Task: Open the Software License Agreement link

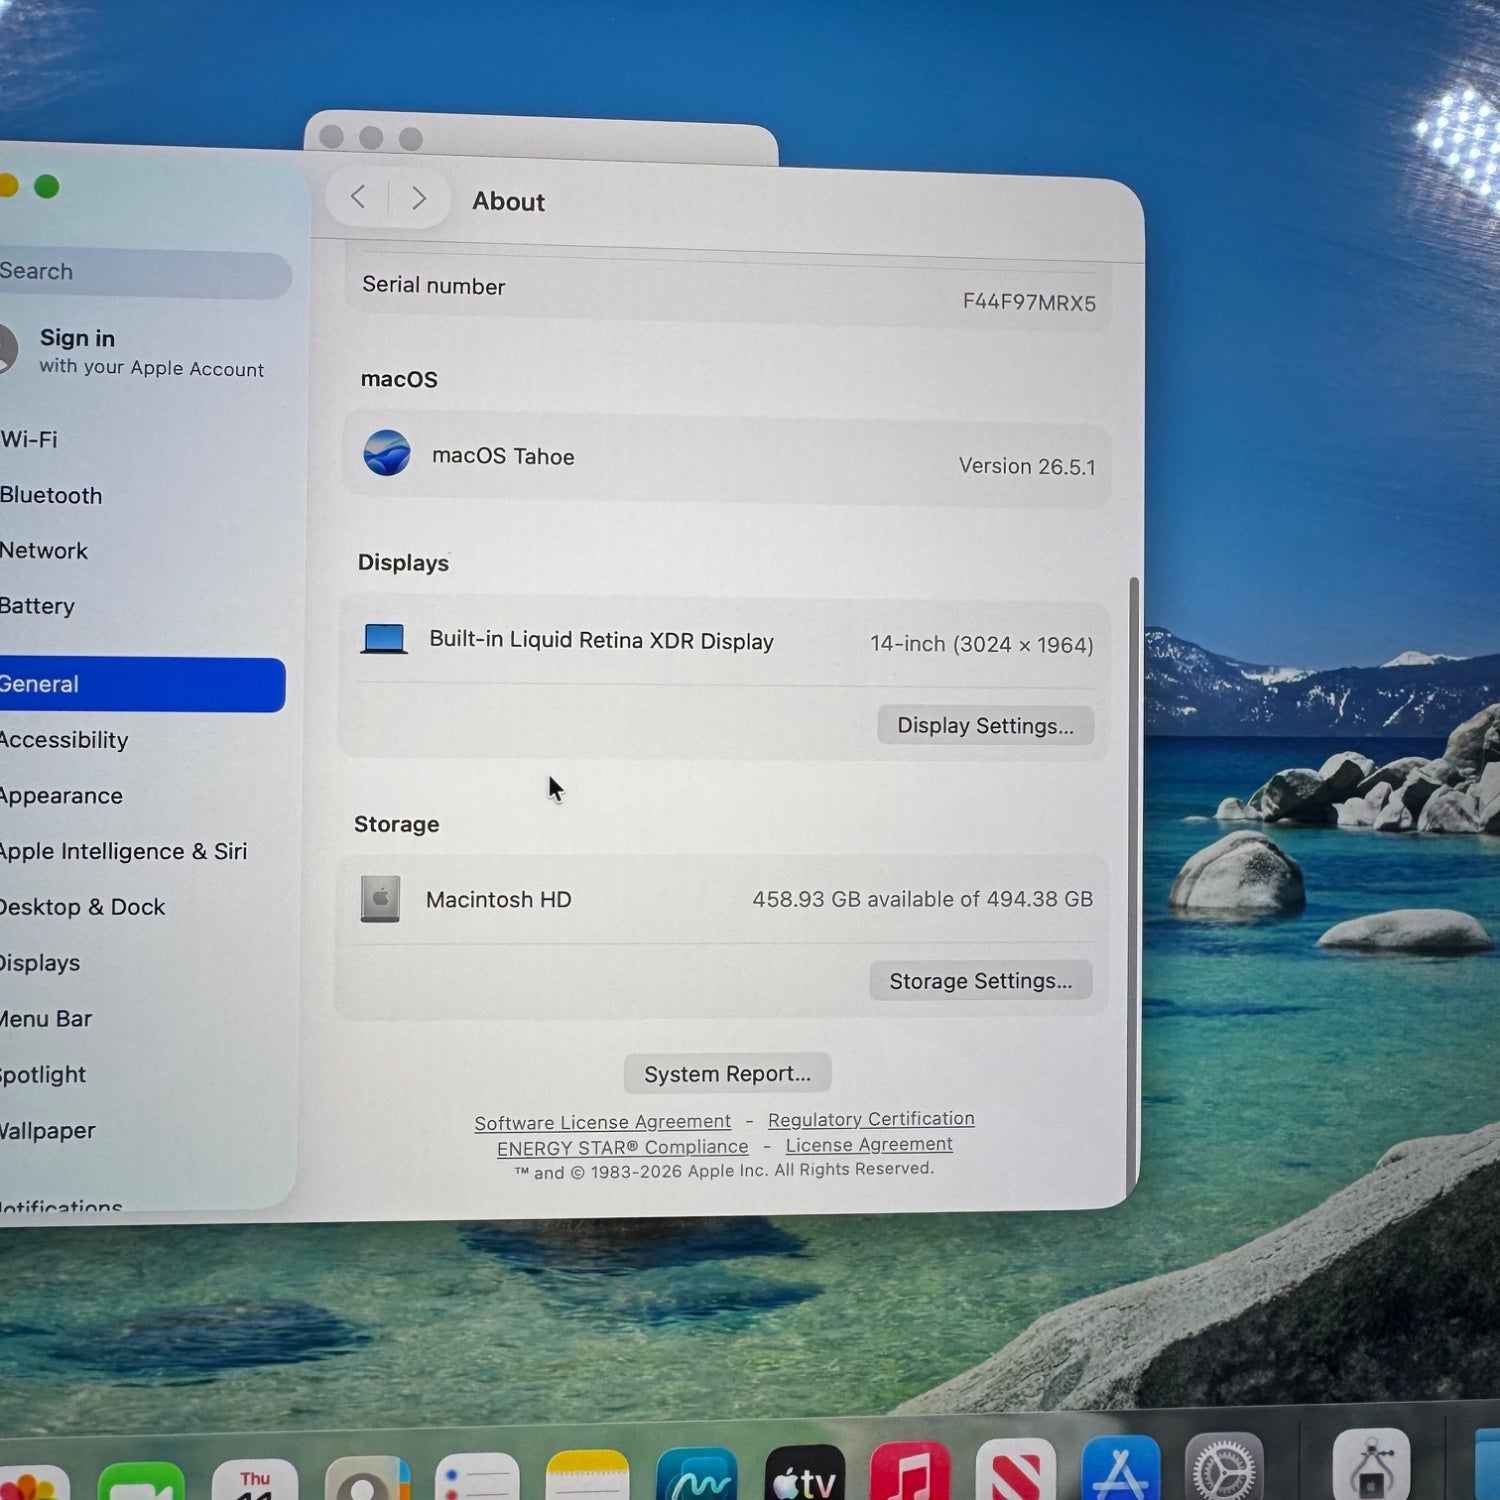Action: [x=602, y=1122]
